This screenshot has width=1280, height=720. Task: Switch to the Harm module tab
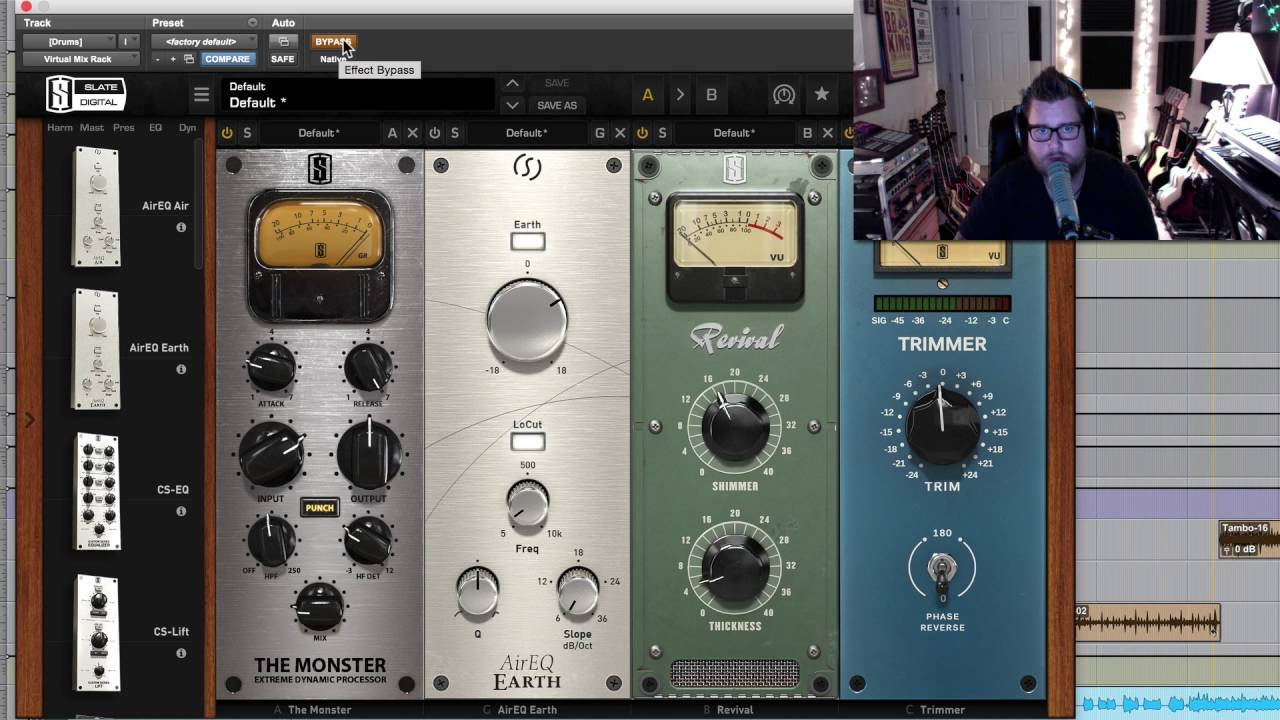pos(60,128)
